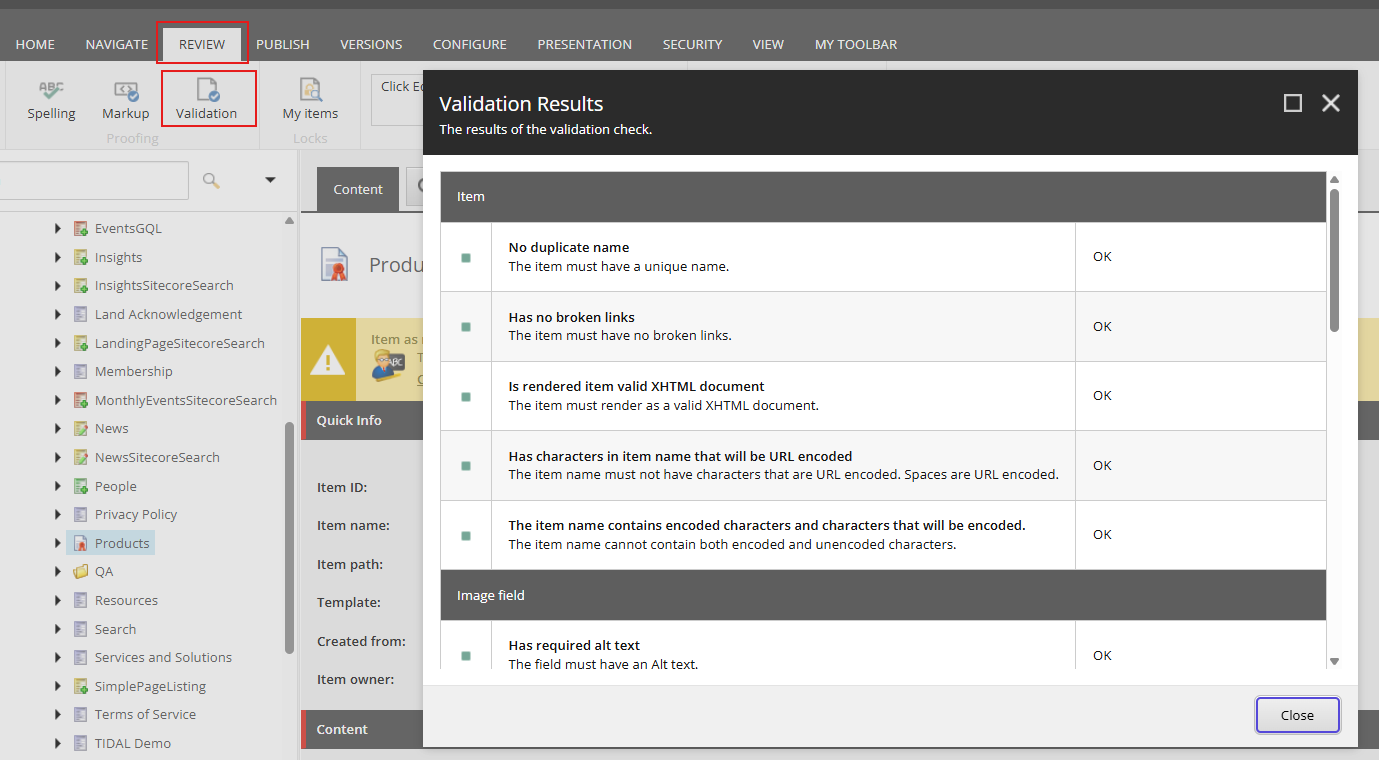
Task: Open the search options dropdown arrow
Action: point(269,180)
